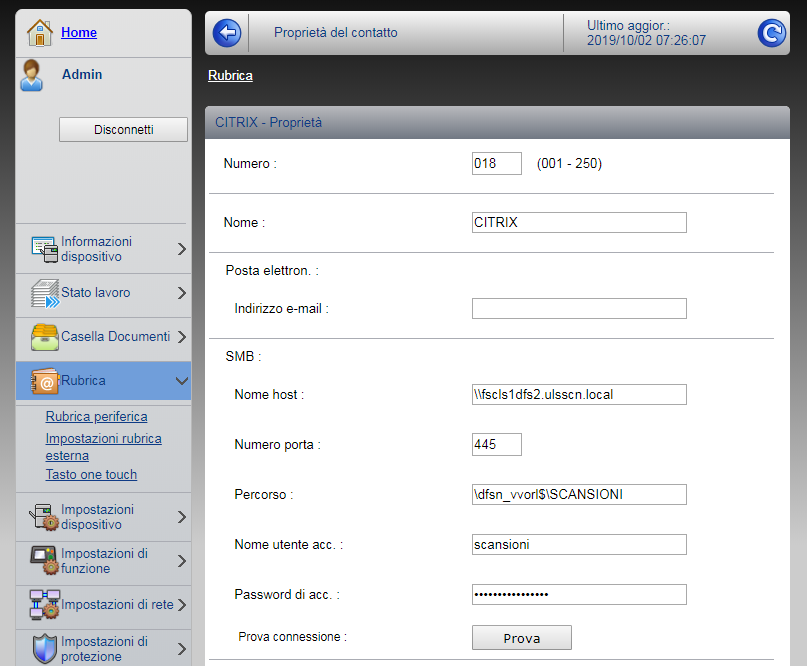Expand the Stato lavoro chevron
Viewport: 807px width, 666px height.
pos(182,293)
